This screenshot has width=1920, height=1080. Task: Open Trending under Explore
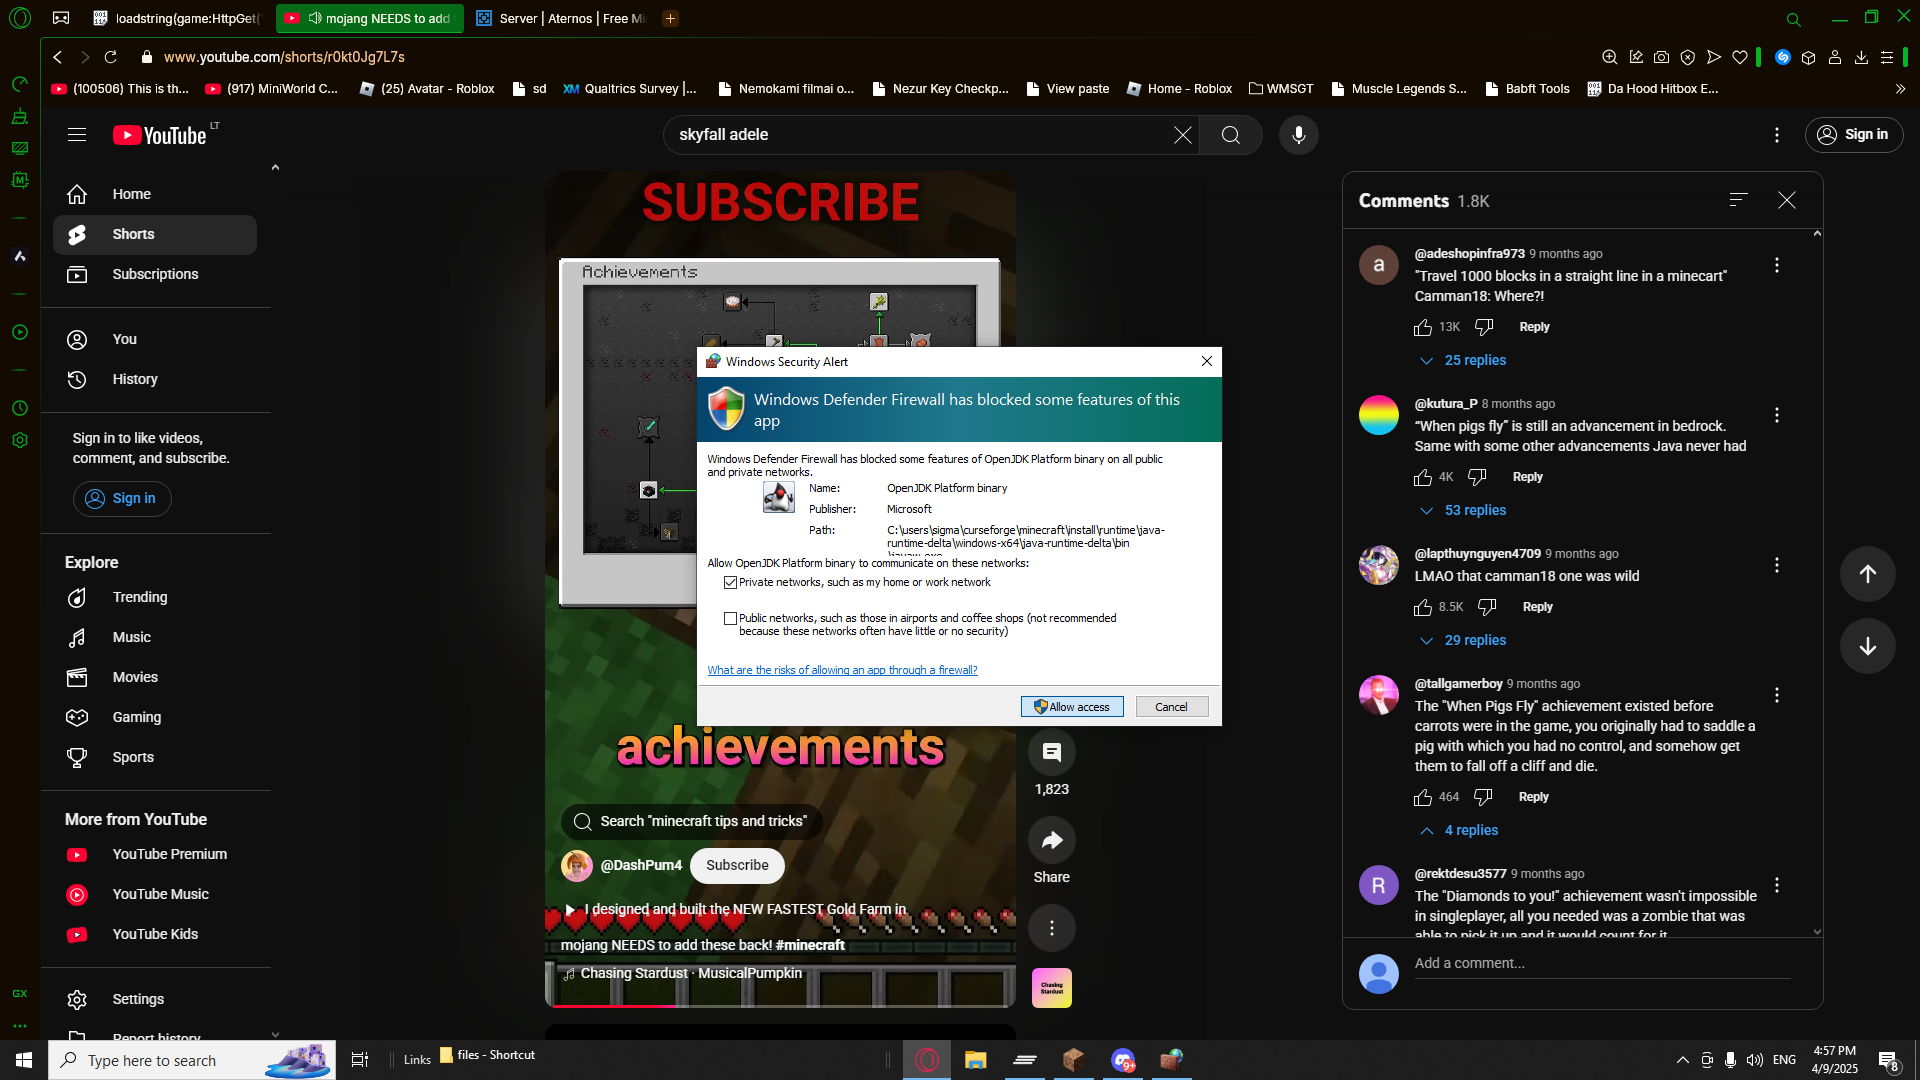coord(155,597)
